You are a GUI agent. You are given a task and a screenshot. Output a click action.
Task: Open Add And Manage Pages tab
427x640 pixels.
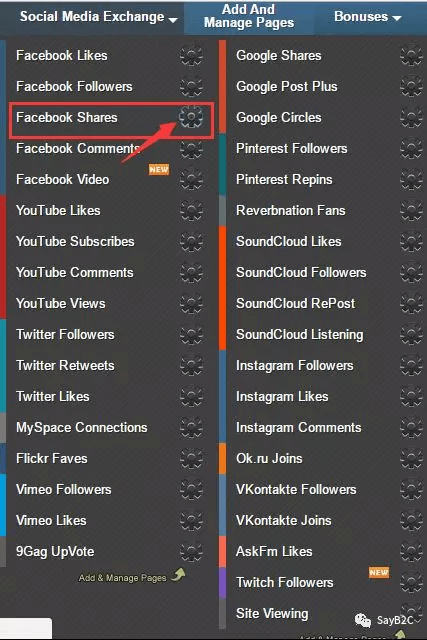(x=249, y=16)
